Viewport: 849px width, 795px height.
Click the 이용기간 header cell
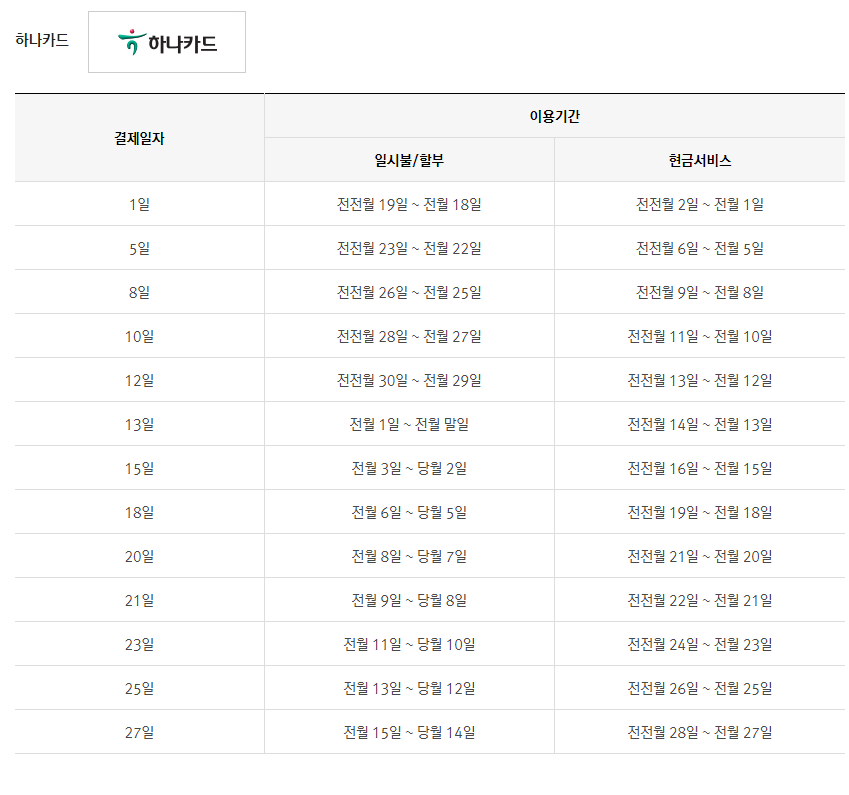(554, 116)
